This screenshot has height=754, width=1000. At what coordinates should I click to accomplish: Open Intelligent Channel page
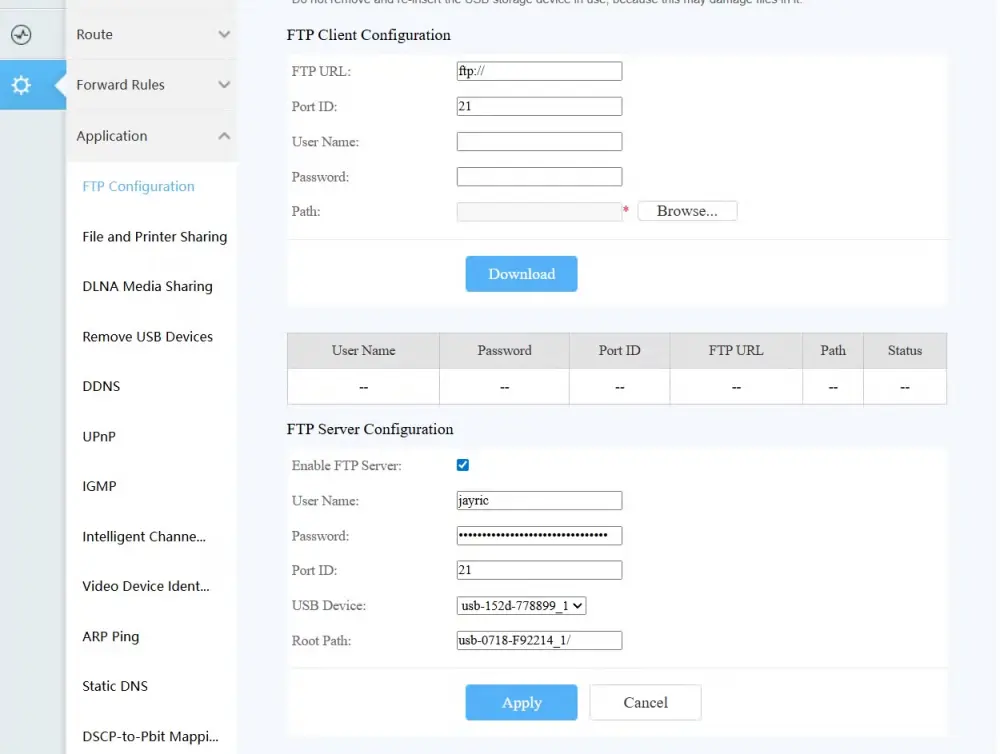(x=144, y=536)
